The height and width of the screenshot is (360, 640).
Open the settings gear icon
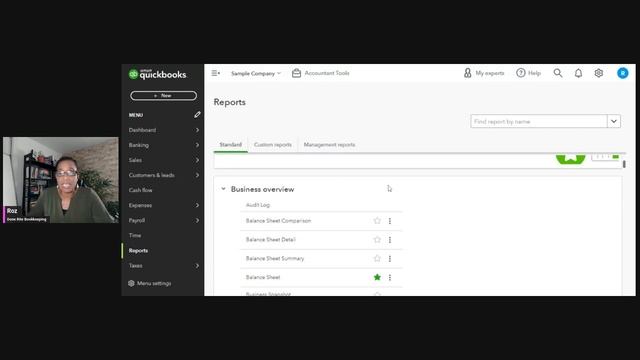(598, 73)
